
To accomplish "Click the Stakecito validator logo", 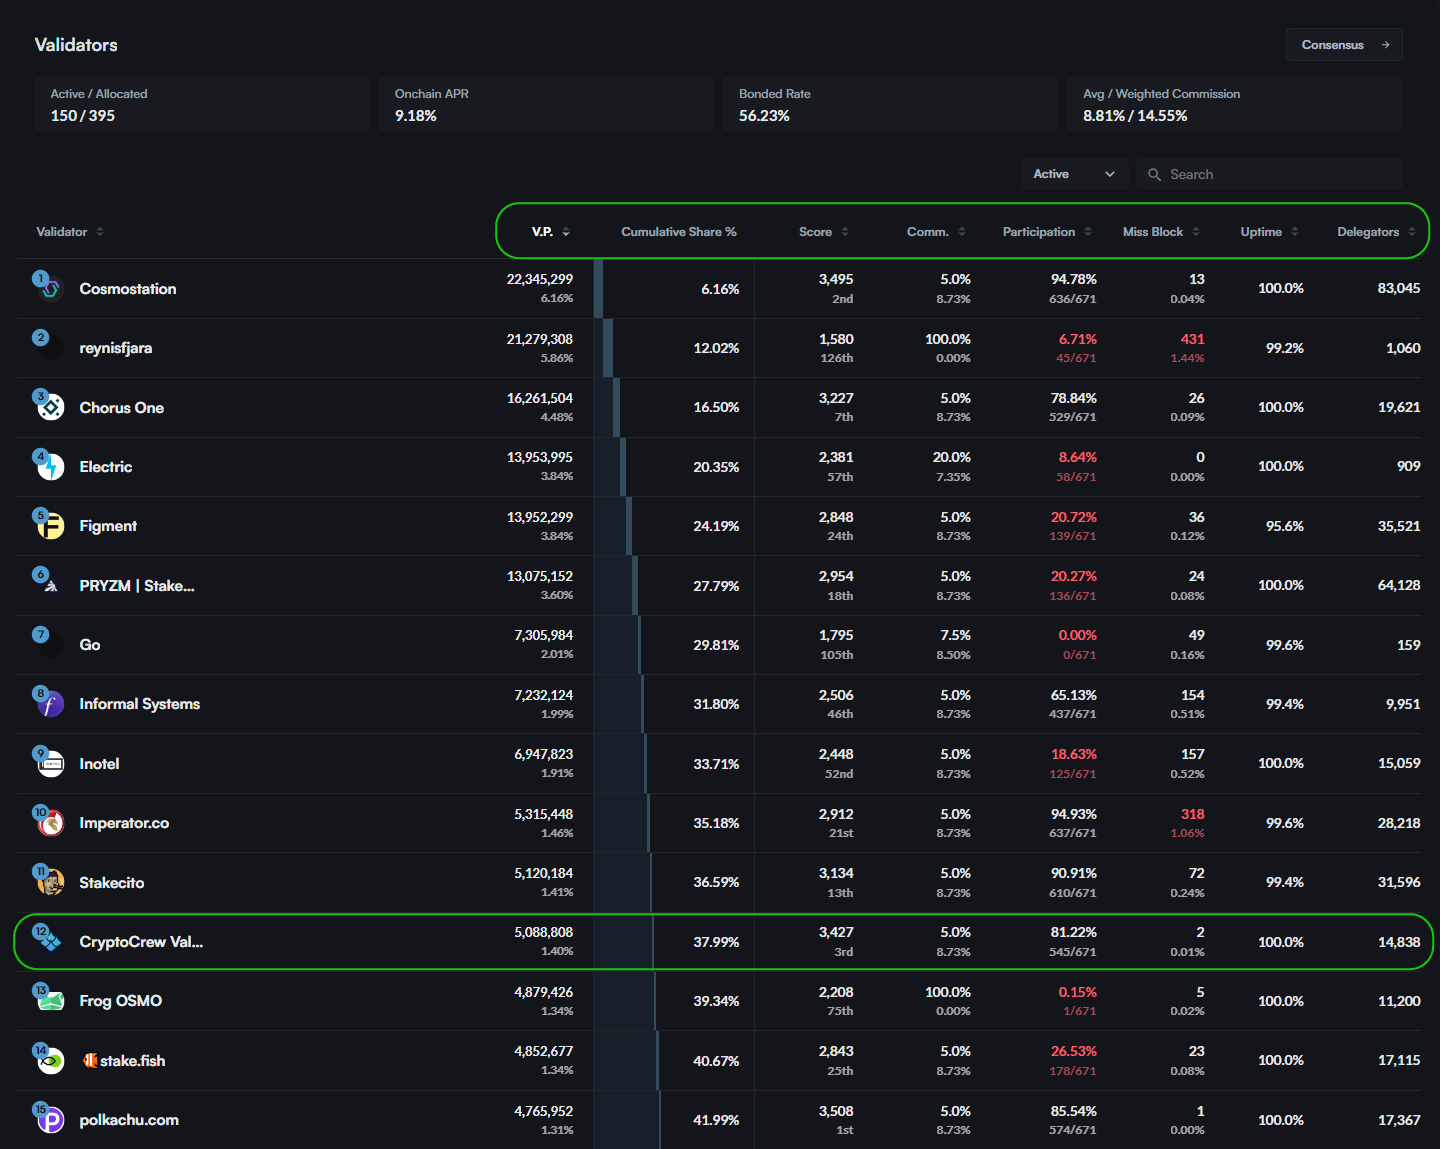I will click(x=51, y=883).
